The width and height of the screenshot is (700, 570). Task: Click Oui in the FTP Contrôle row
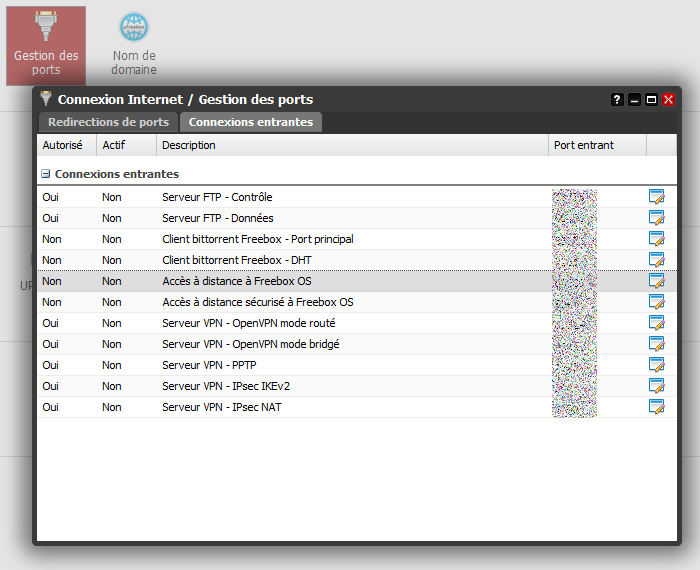tap(50, 197)
